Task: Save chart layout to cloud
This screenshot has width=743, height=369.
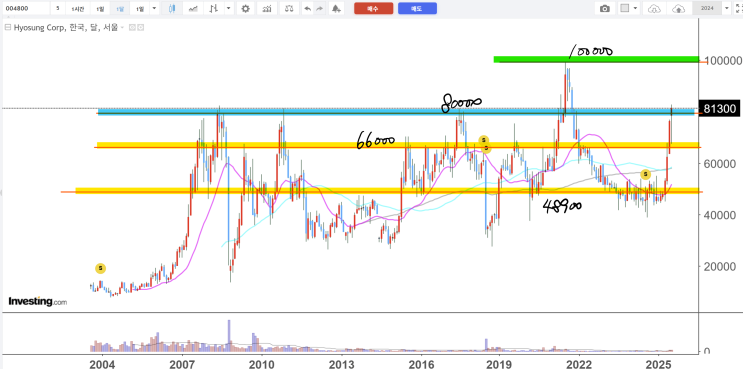Action: coord(679,9)
